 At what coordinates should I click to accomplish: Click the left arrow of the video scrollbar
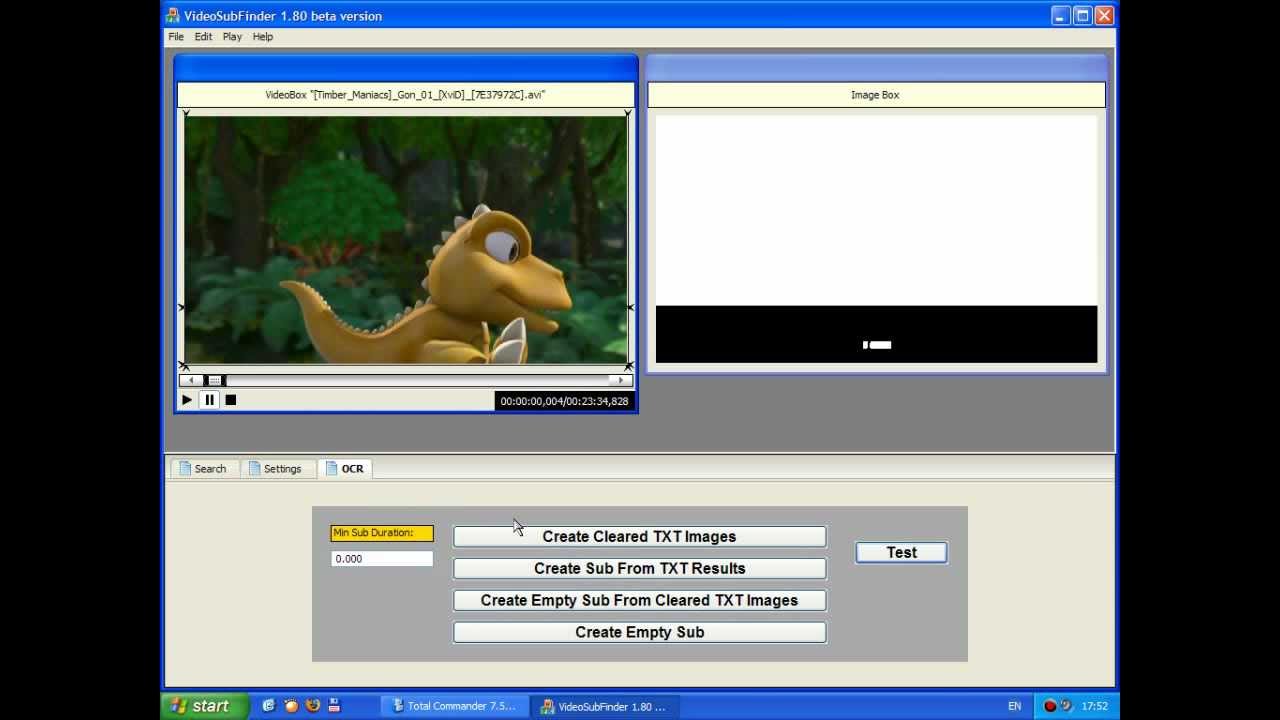click(191, 380)
